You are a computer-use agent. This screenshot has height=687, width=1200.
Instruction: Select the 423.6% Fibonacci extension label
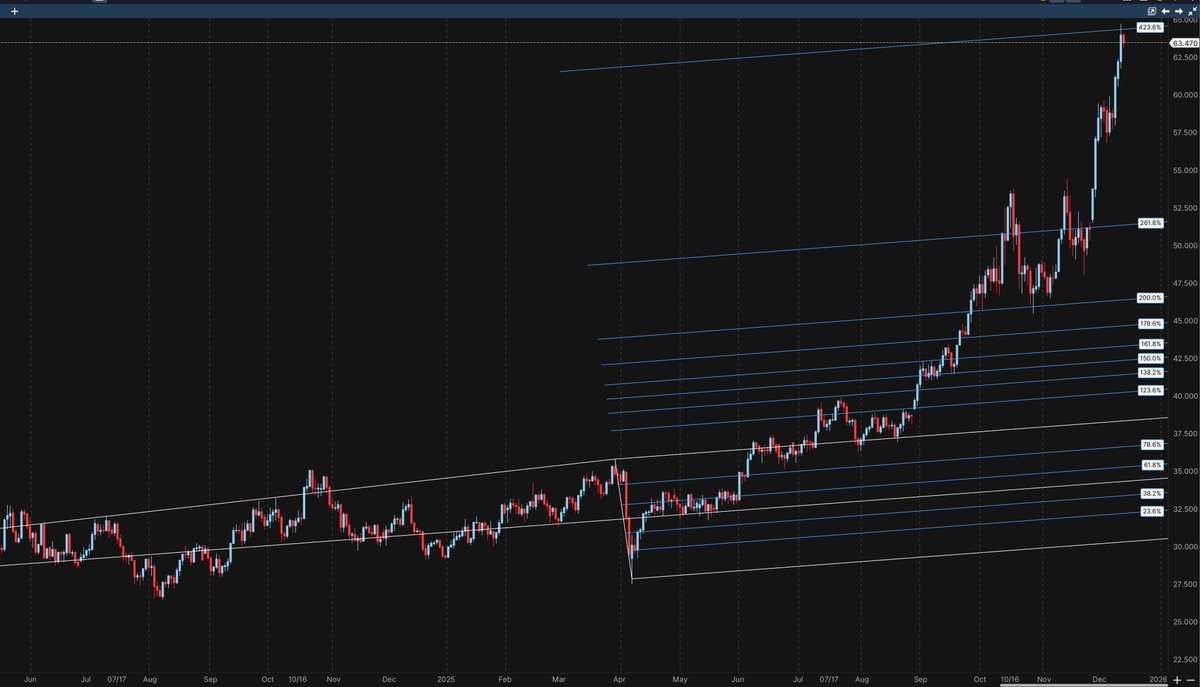click(x=1151, y=27)
